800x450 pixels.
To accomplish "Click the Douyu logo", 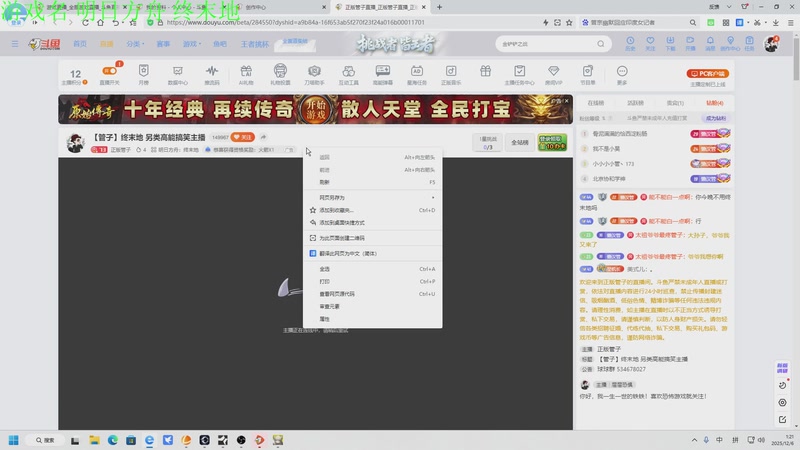I will [44, 44].
